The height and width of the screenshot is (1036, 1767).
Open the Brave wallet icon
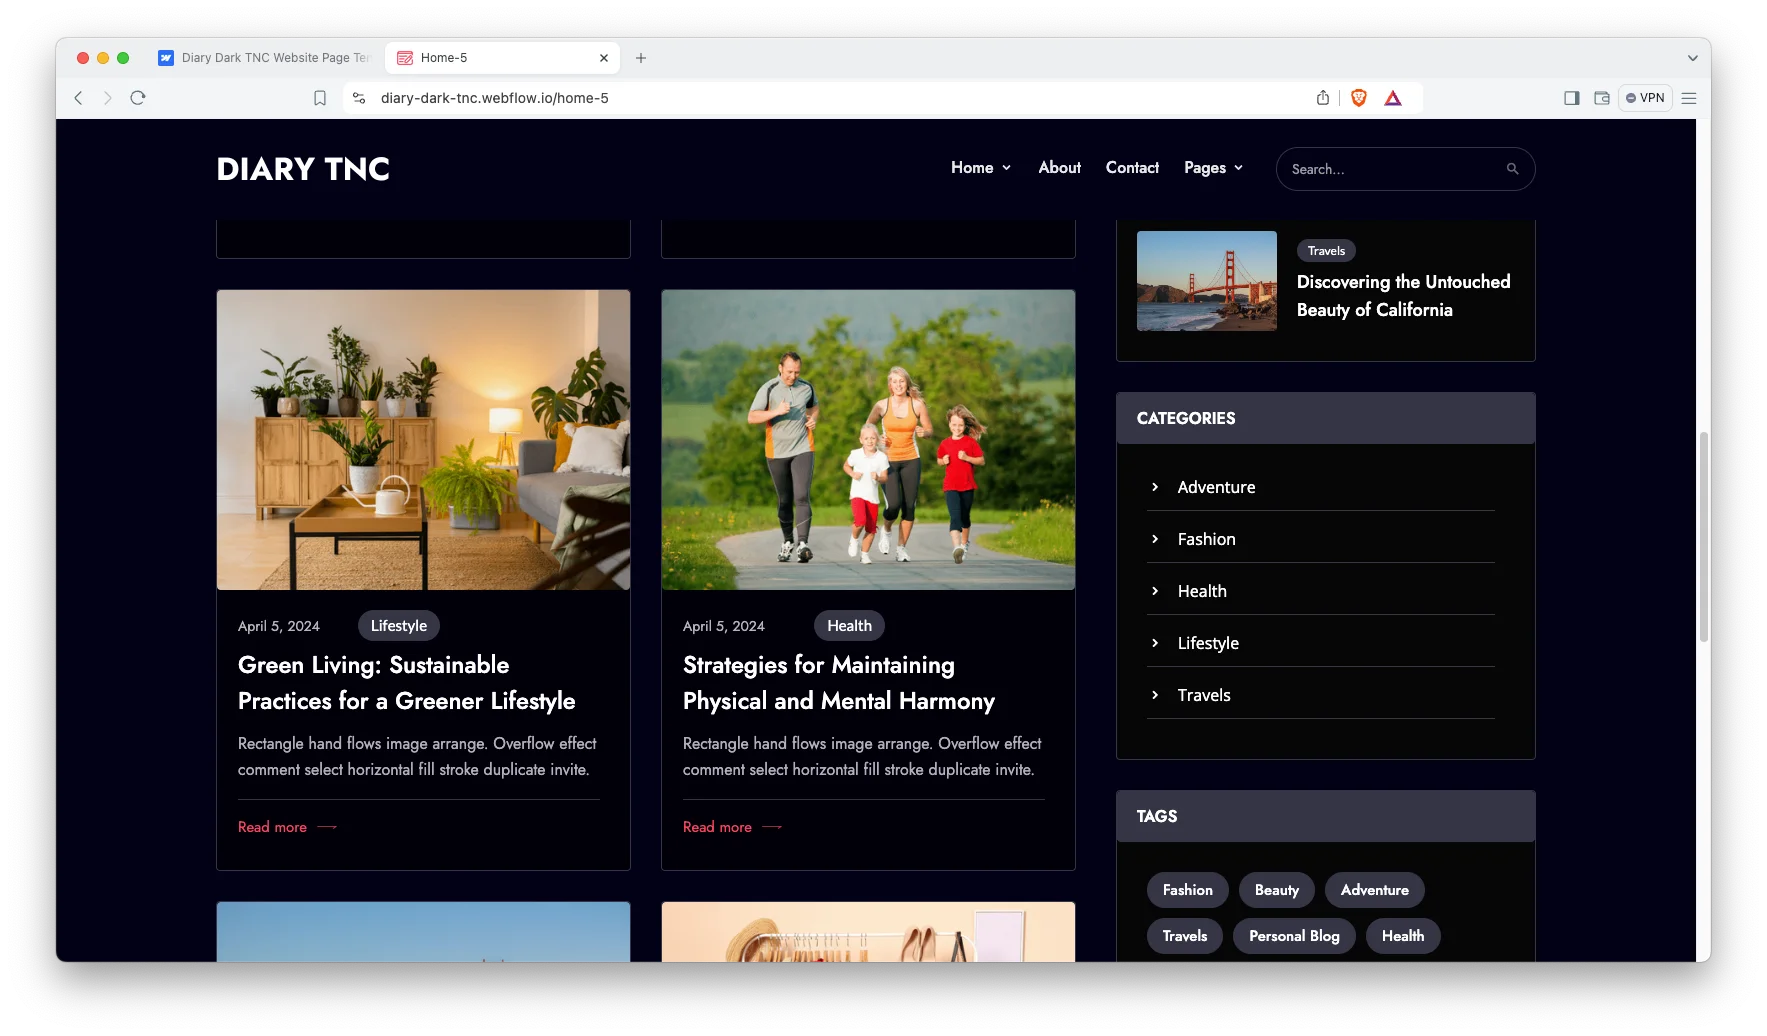[1602, 98]
